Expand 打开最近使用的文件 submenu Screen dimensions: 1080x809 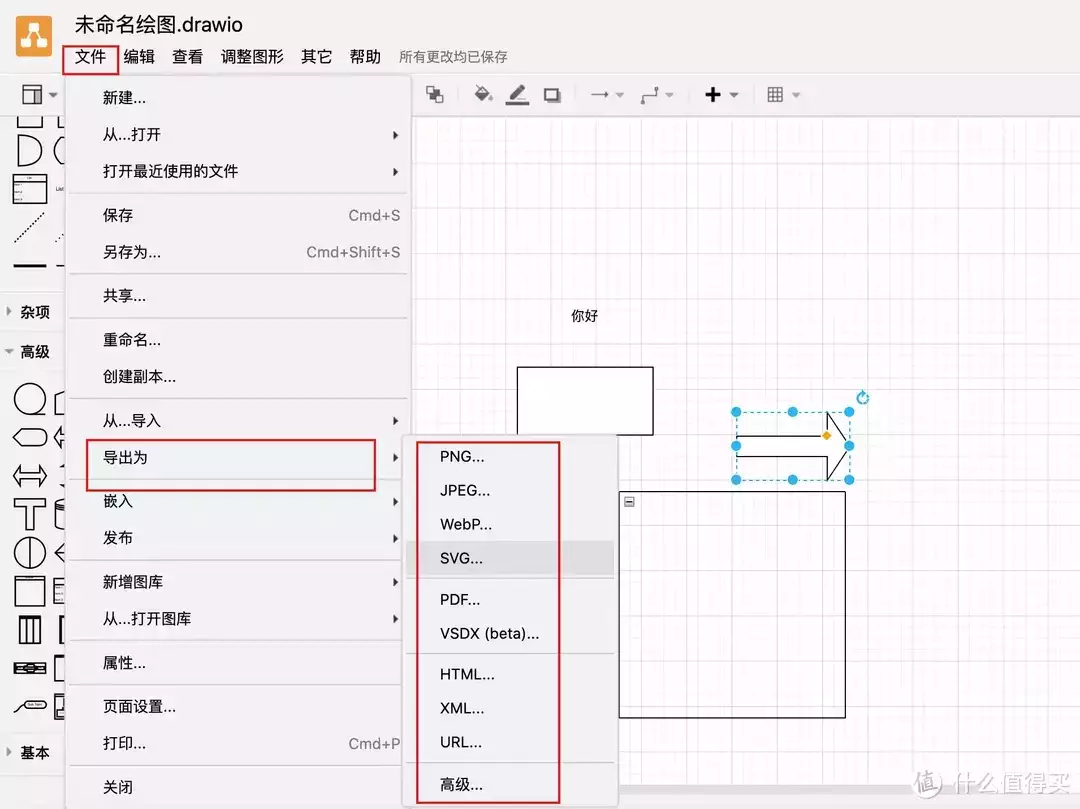click(238, 171)
